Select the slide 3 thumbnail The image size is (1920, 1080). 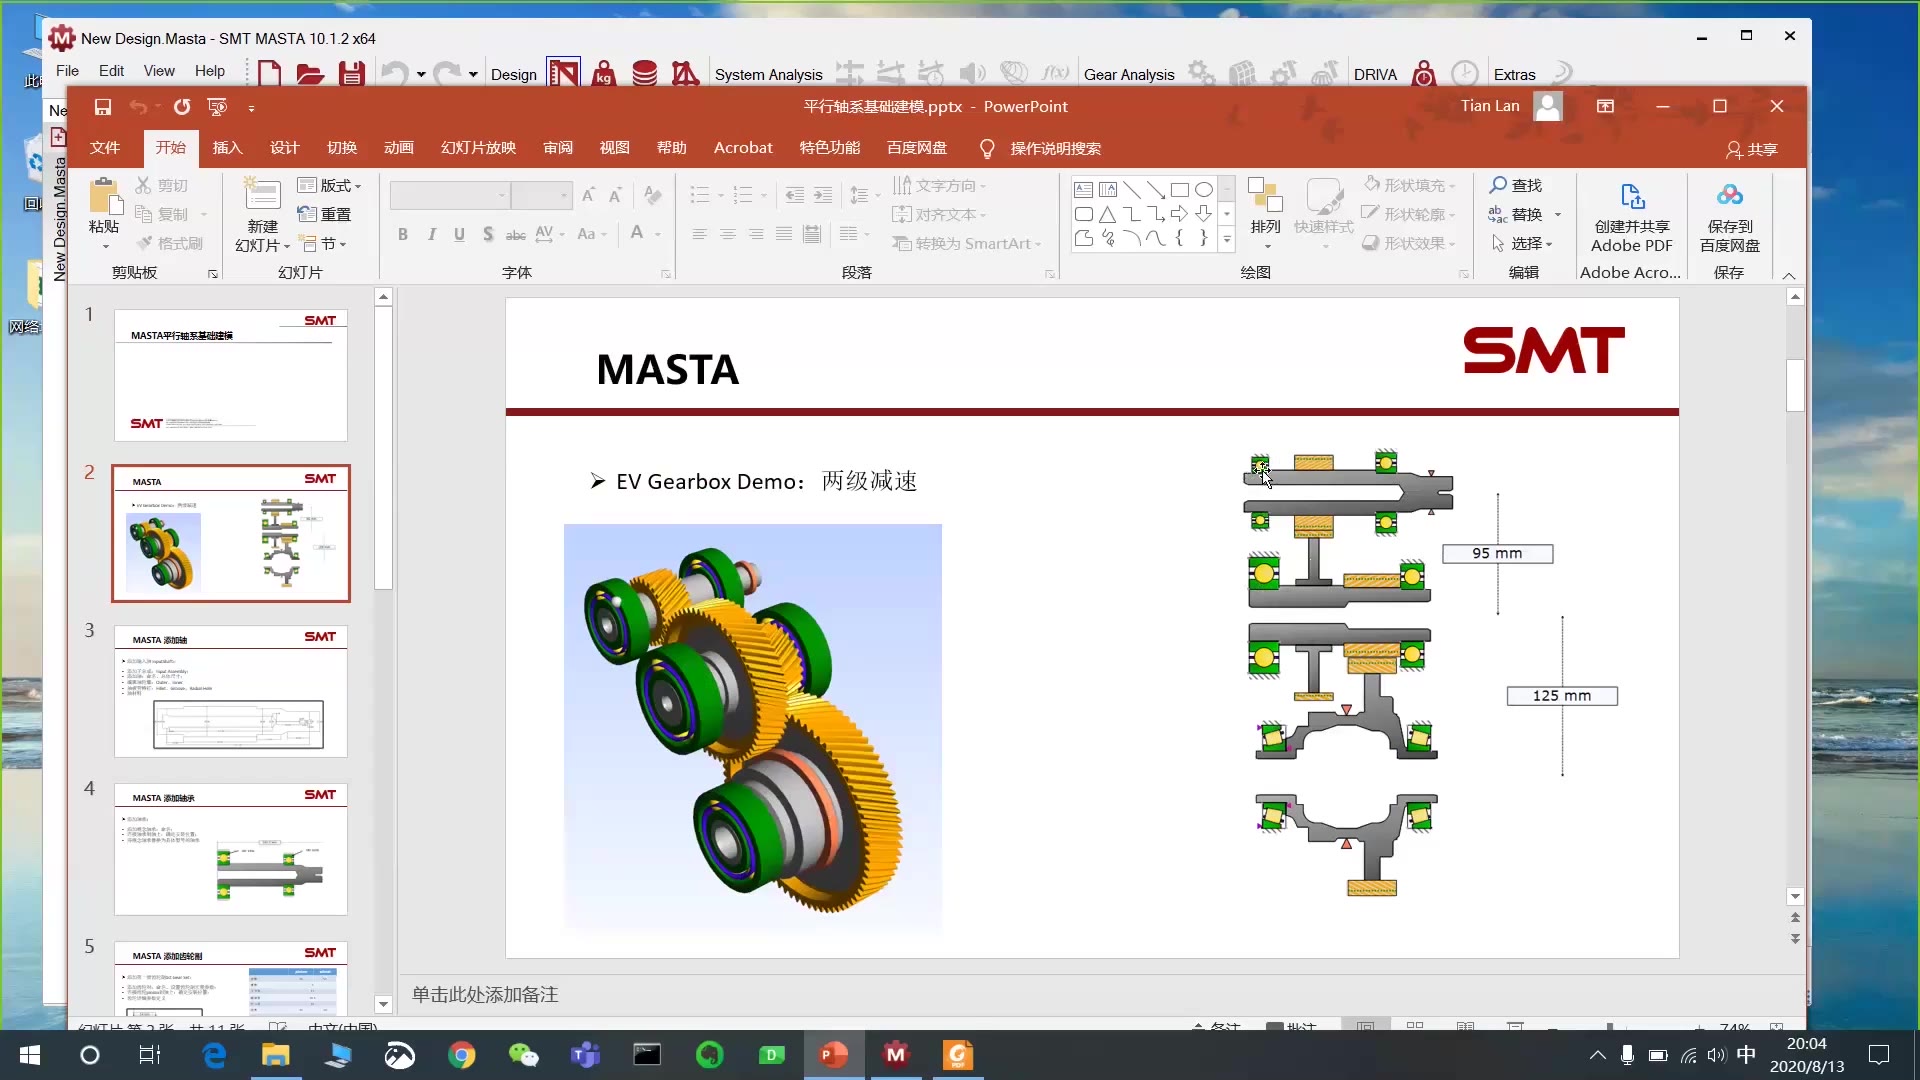230,691
